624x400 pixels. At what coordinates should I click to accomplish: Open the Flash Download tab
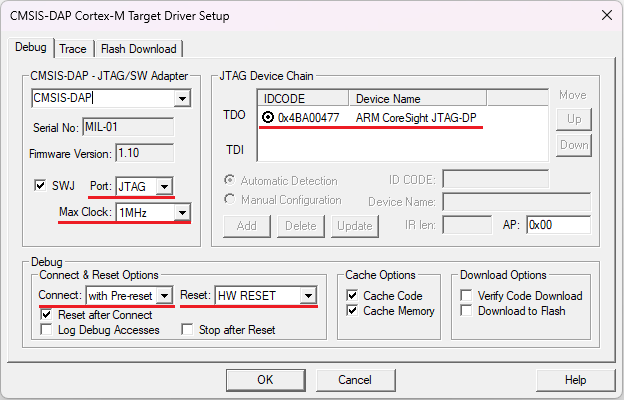coord(138,48)
